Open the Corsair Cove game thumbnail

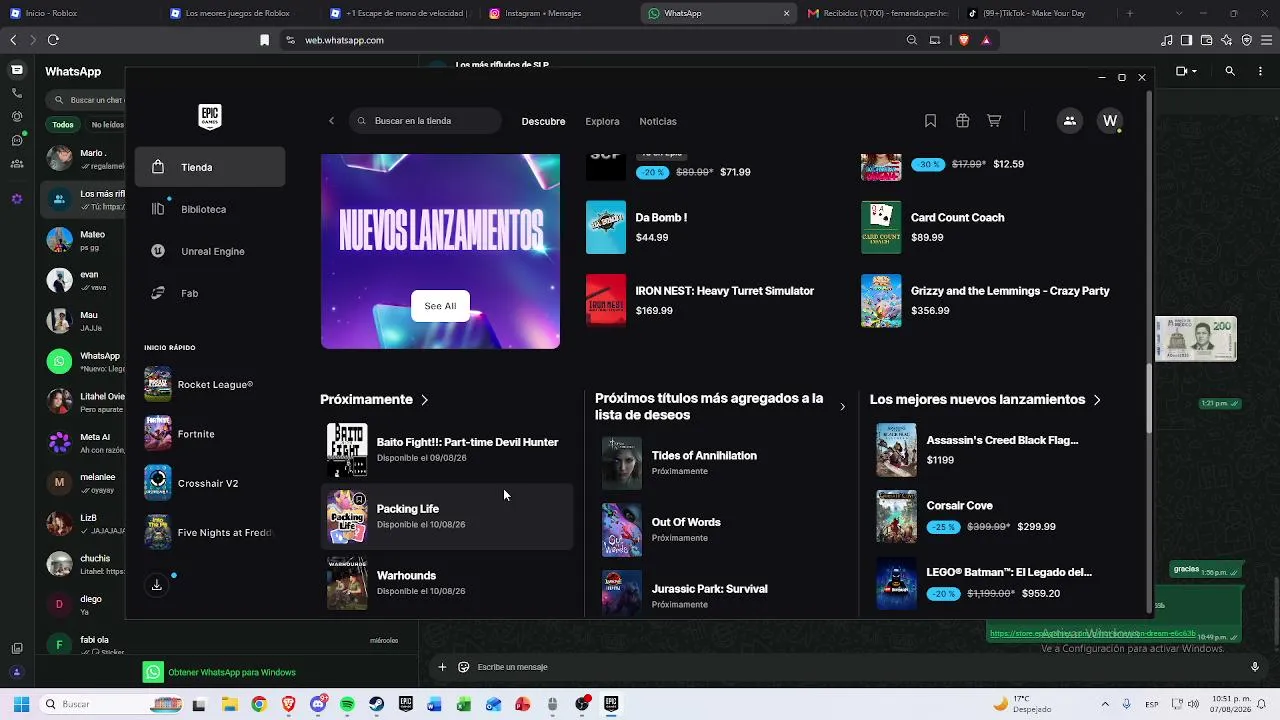(x=896, y=516)
